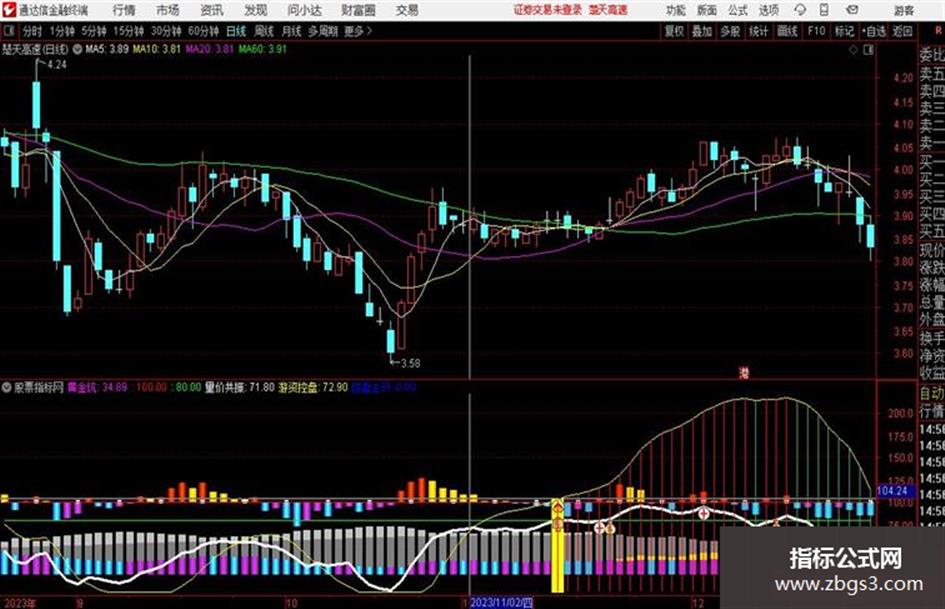Click the 叠加 overlay button
The image size is (945, 609).
pos(702,31)
